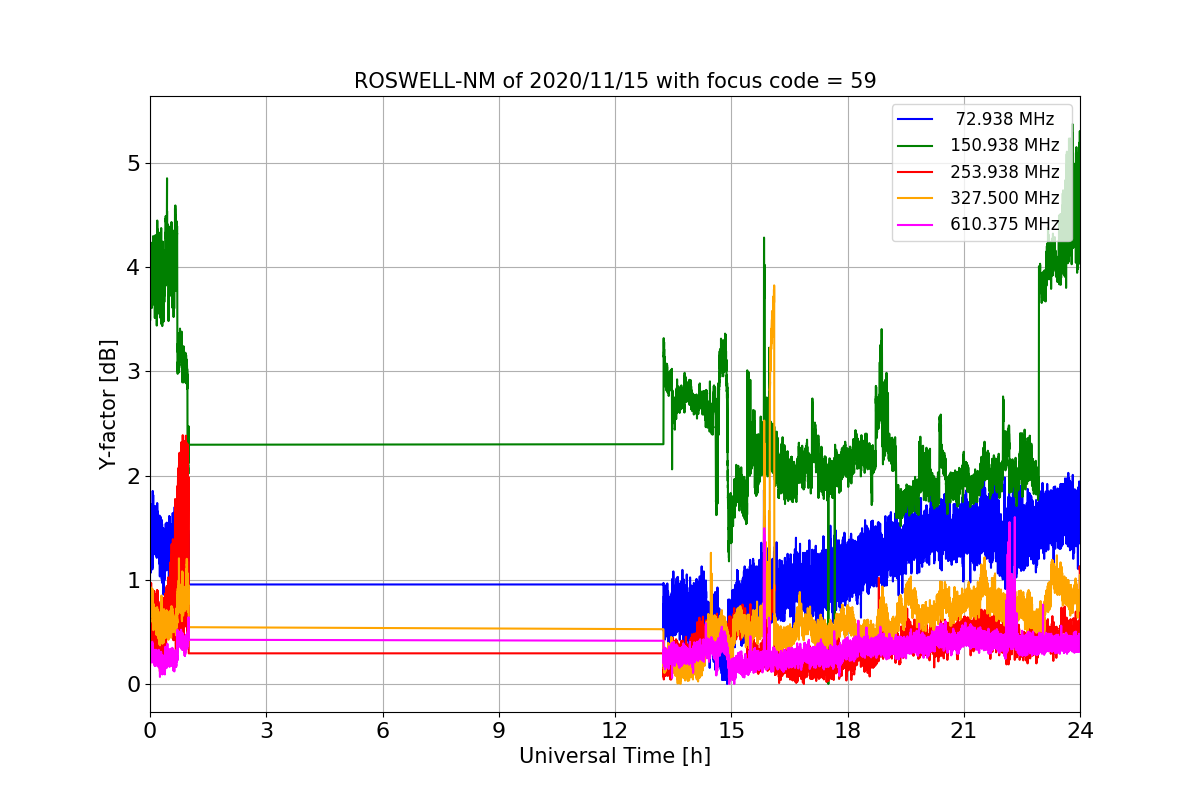Viewport: 1200px width, 800px height.
Task: Click the Universal Time [h] axis label
Action: [x=614, y=757]
